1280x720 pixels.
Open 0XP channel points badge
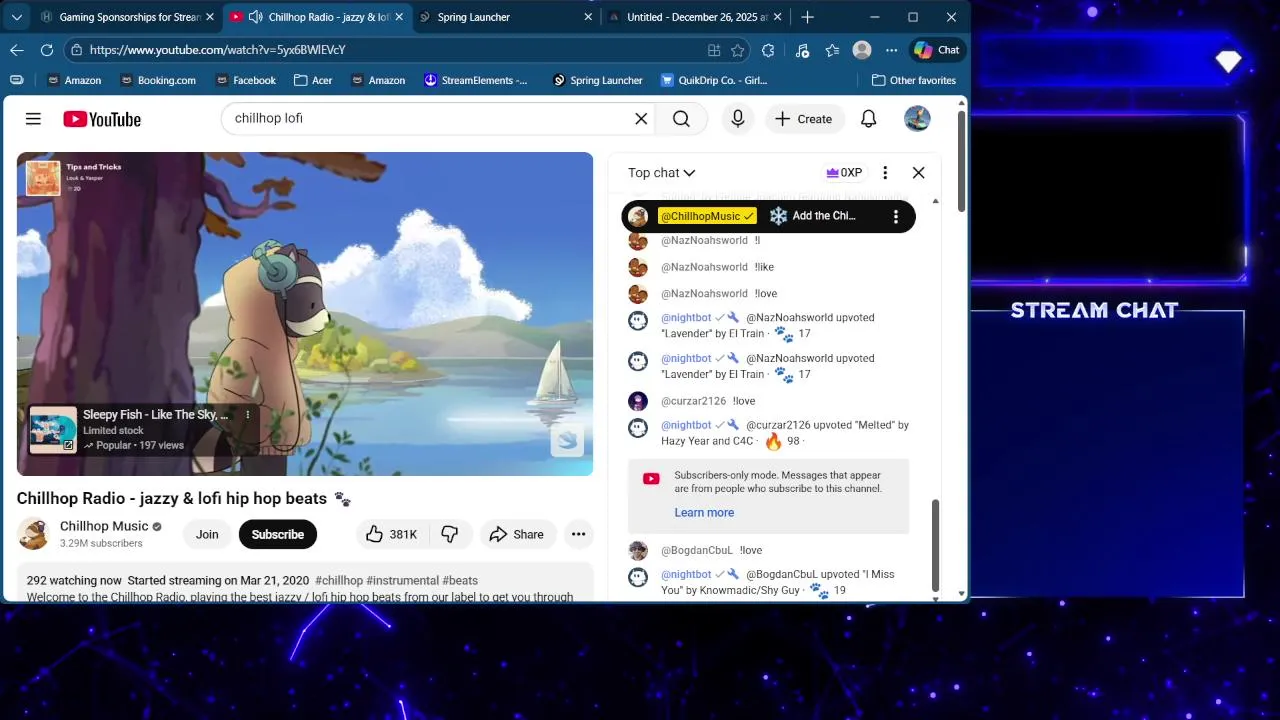pos(844,173)
